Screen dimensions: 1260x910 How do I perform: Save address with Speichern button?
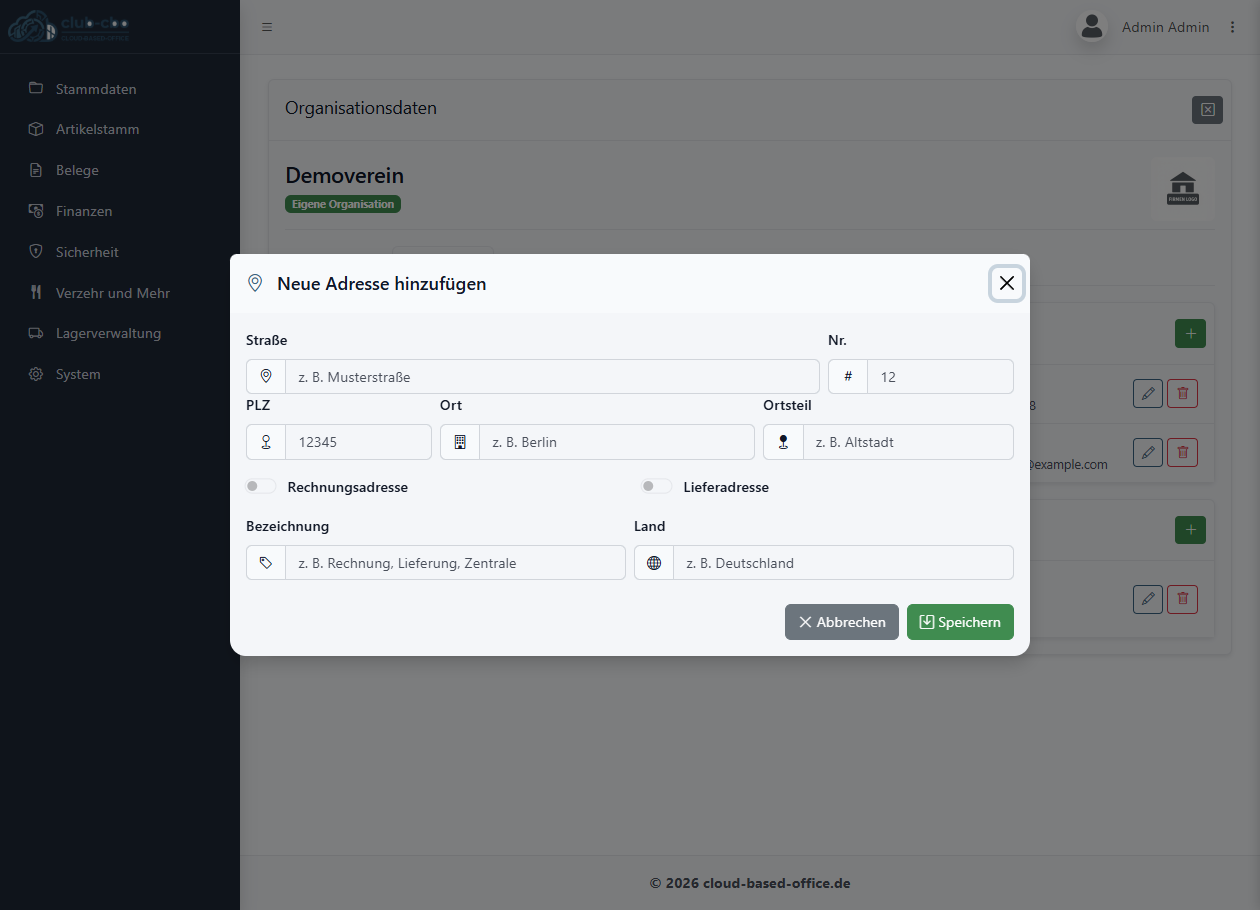(x=960, y=622)
